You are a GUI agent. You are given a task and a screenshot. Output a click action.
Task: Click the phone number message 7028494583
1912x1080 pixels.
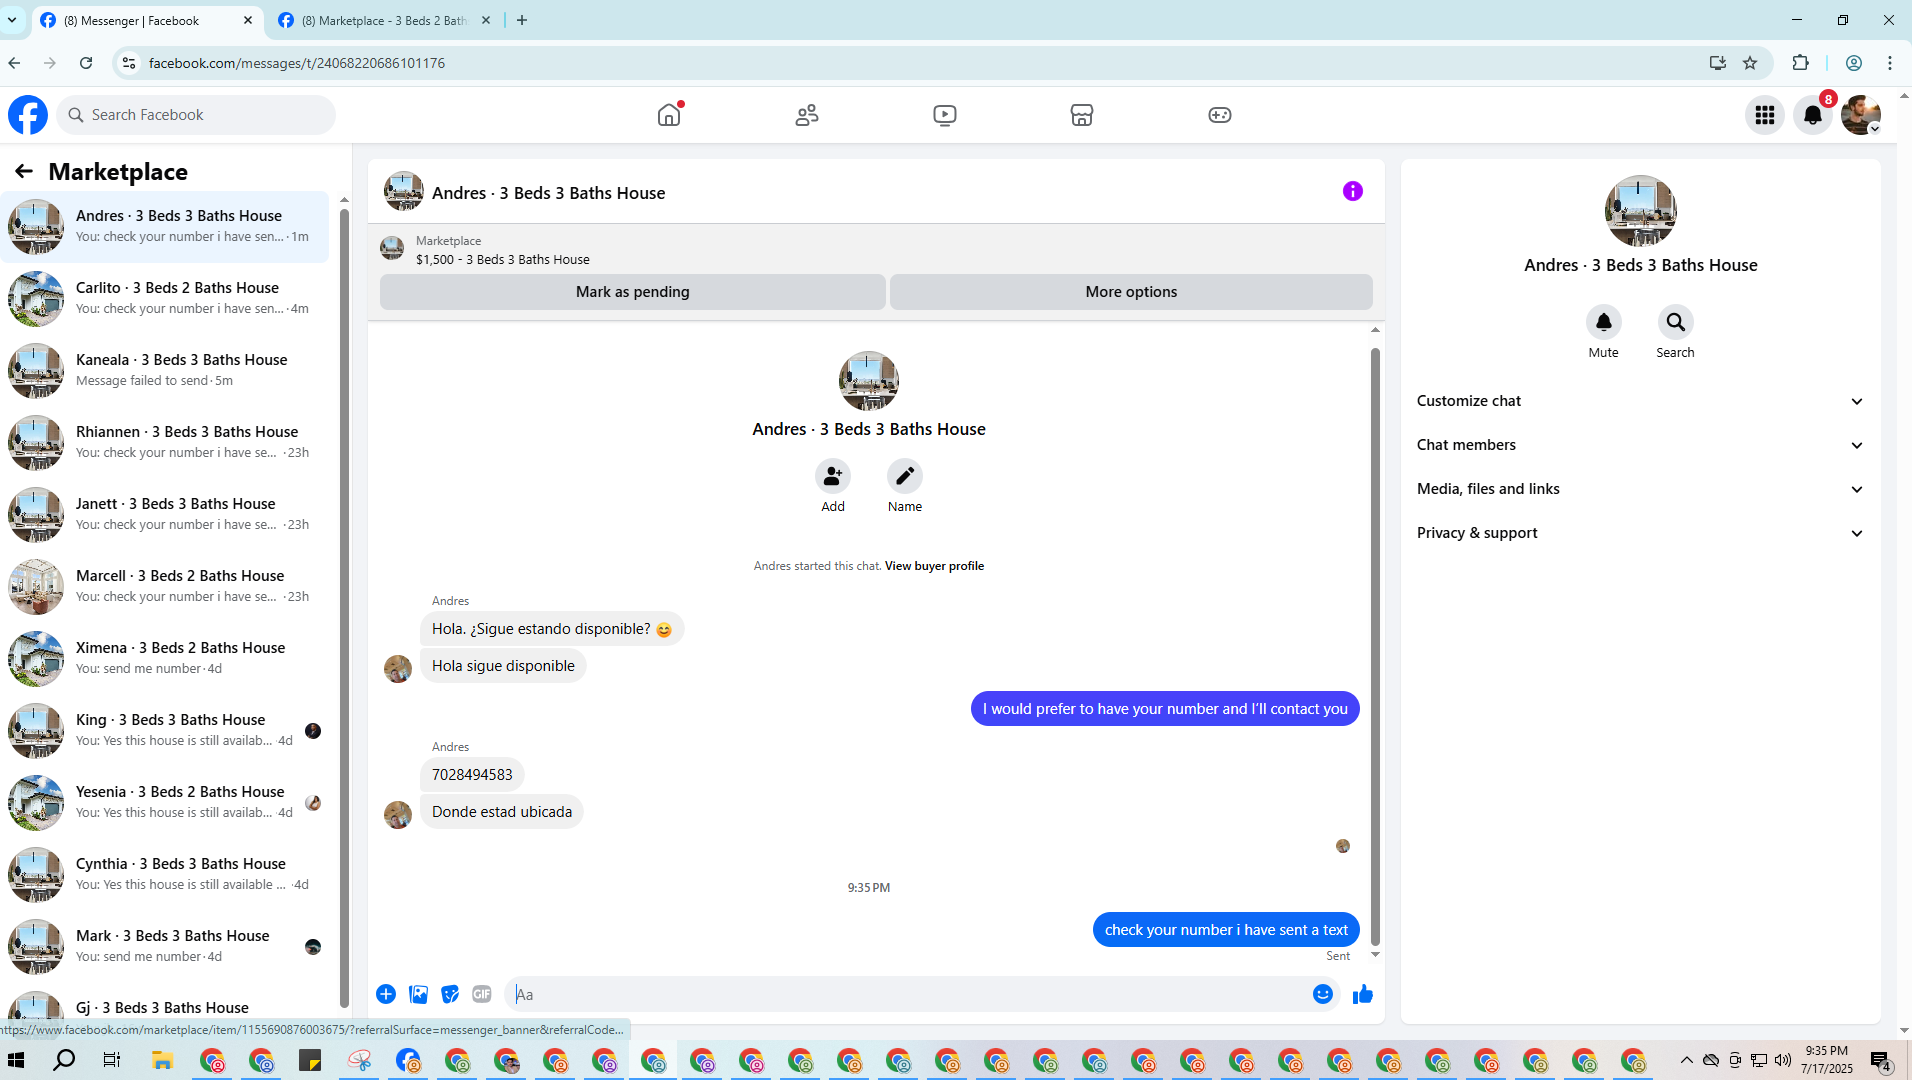coord(472,775)
